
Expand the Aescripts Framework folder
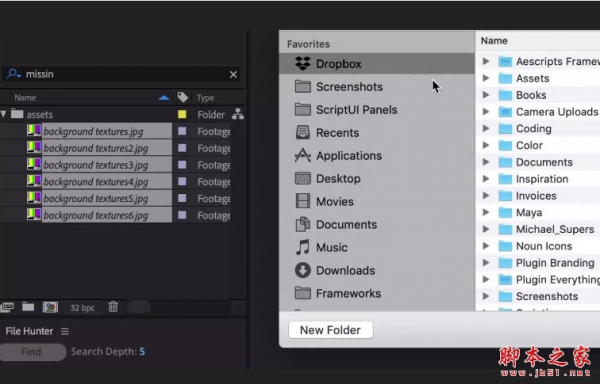[486, 61]
